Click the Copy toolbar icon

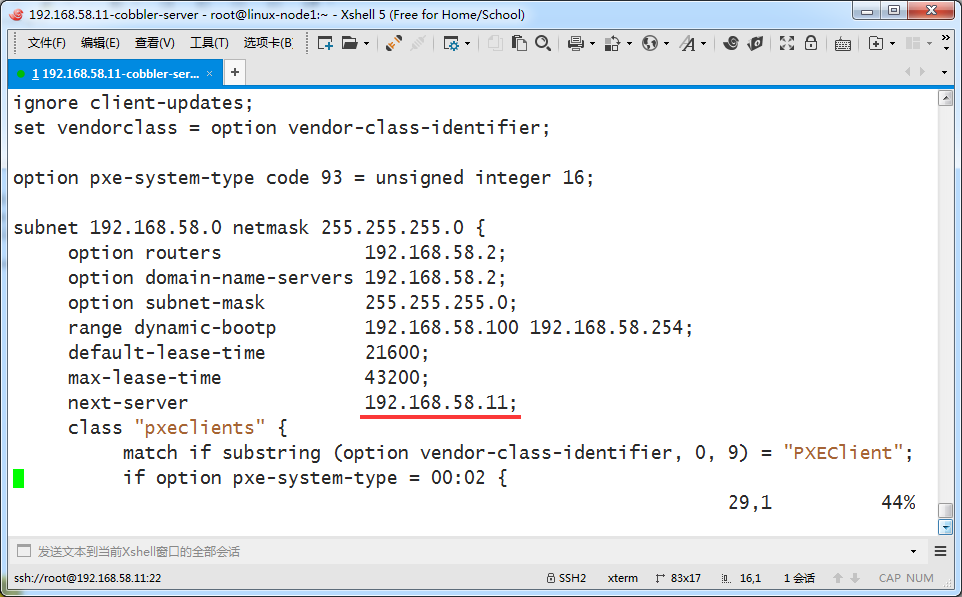coord(495,43)
